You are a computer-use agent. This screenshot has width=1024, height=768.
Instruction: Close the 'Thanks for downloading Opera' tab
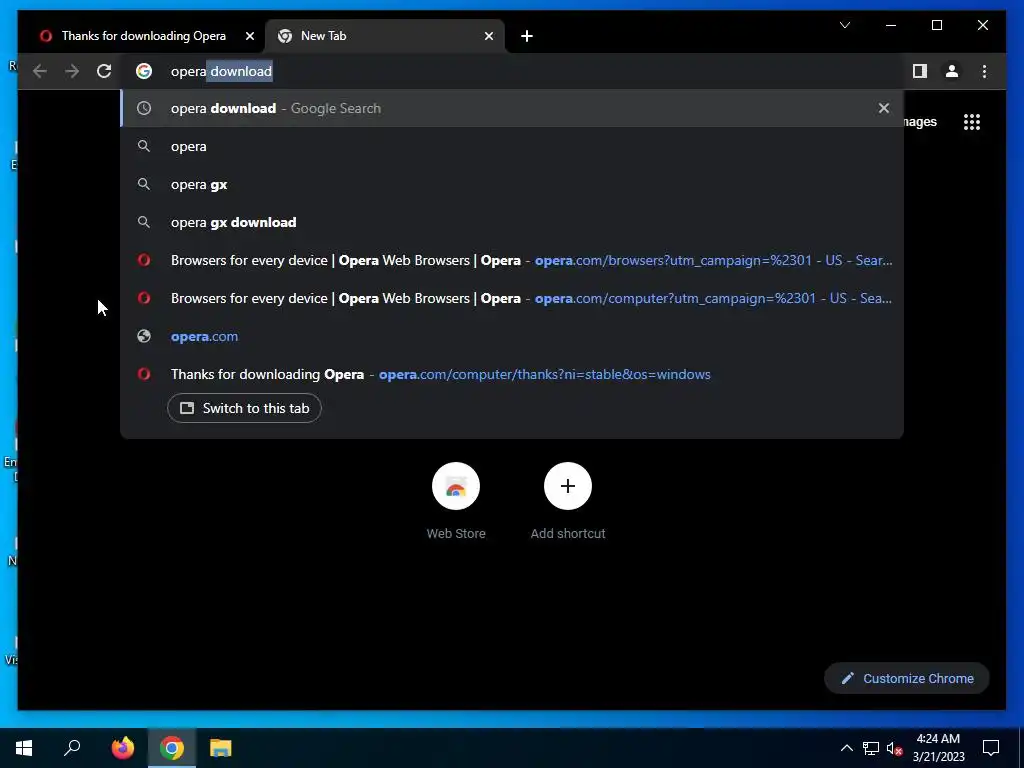pyautogui.click(x=249, y=36)
